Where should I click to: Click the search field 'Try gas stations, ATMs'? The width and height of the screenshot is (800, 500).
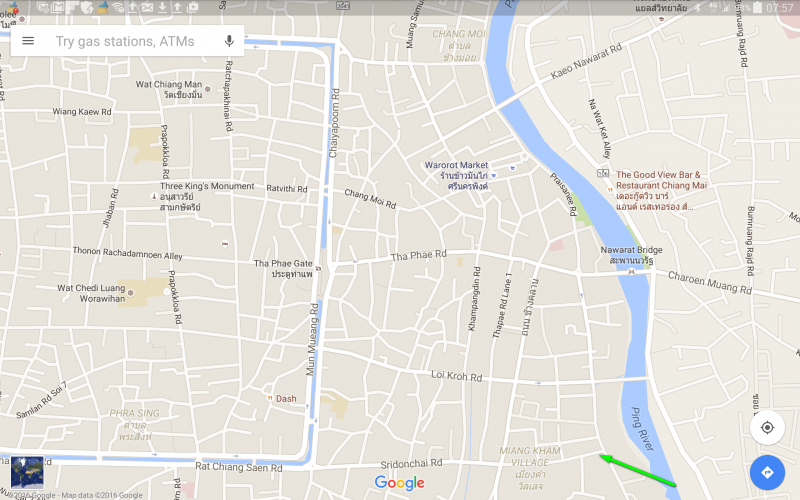coord(125,41)
